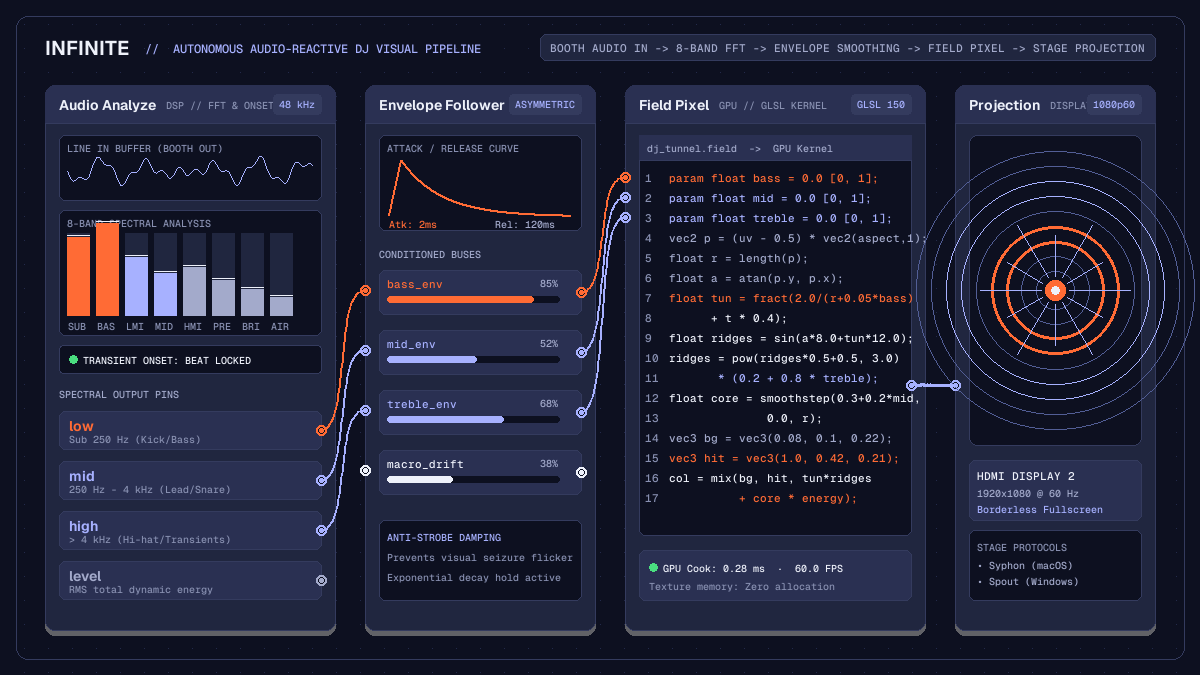Click the MID spectral band bar
This screenshot has height=675, width=1200.
coord(165,275)
